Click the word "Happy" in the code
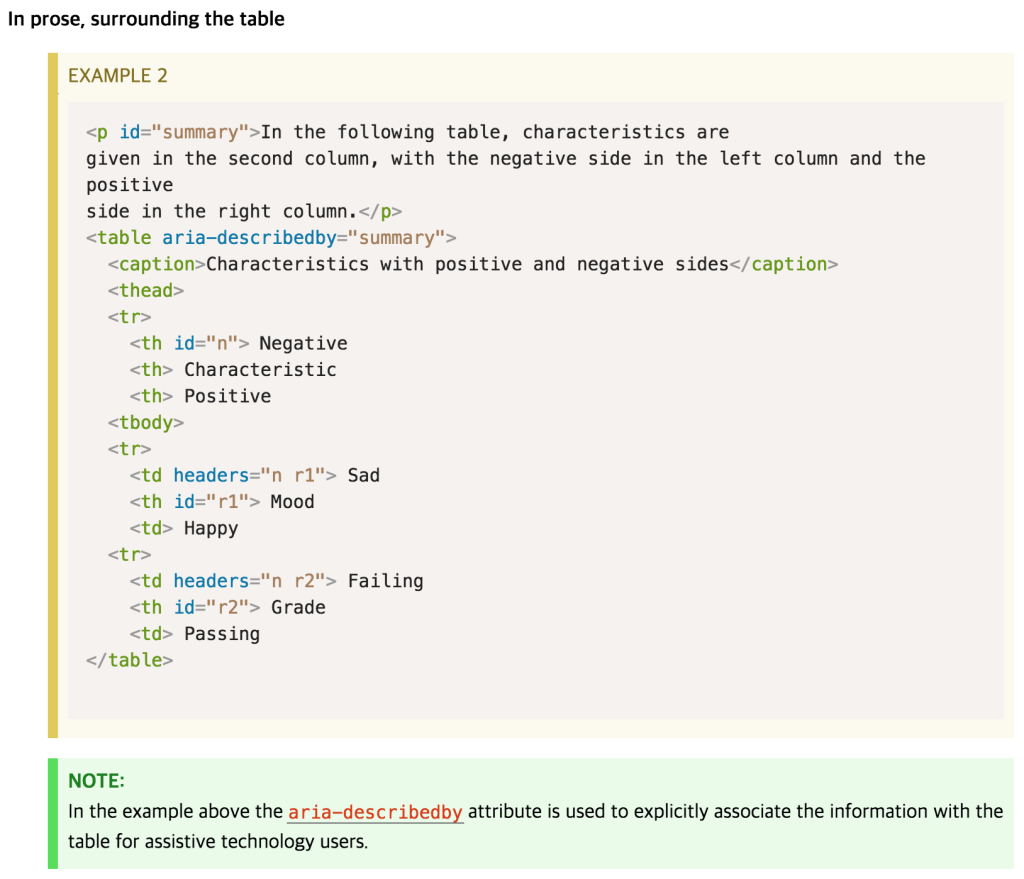 (211, 528)
